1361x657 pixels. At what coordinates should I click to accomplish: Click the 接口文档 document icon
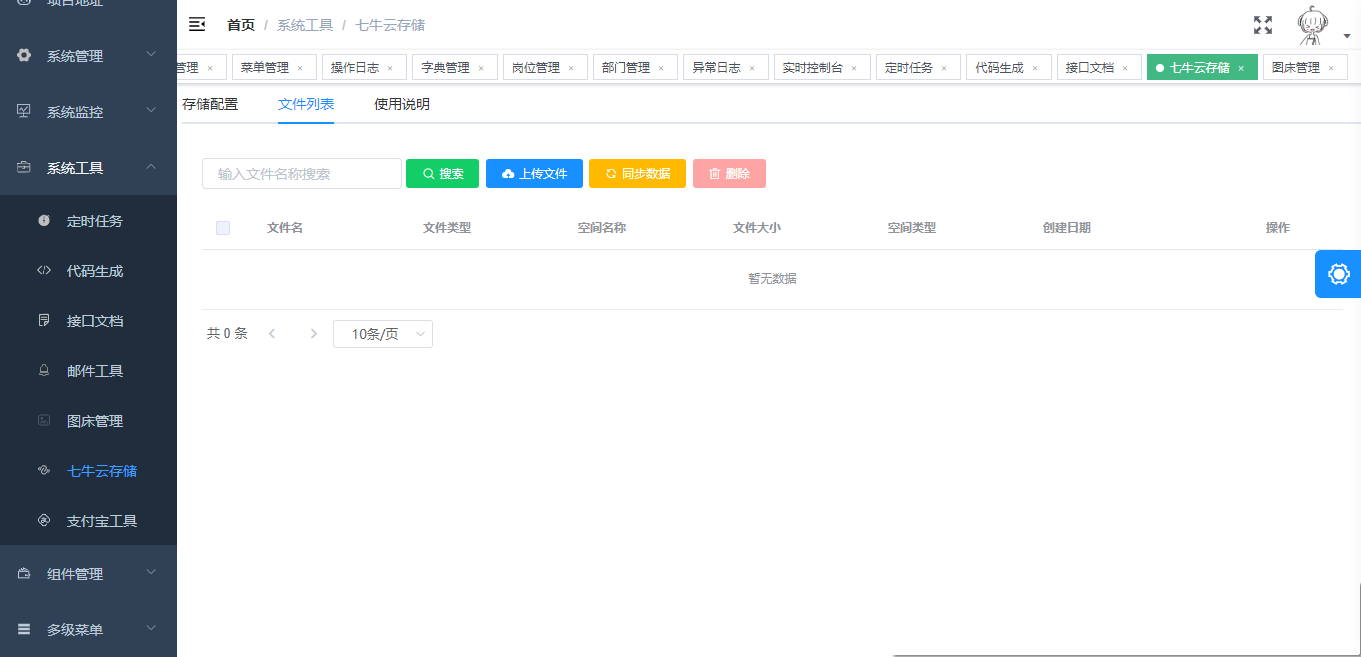44,320
